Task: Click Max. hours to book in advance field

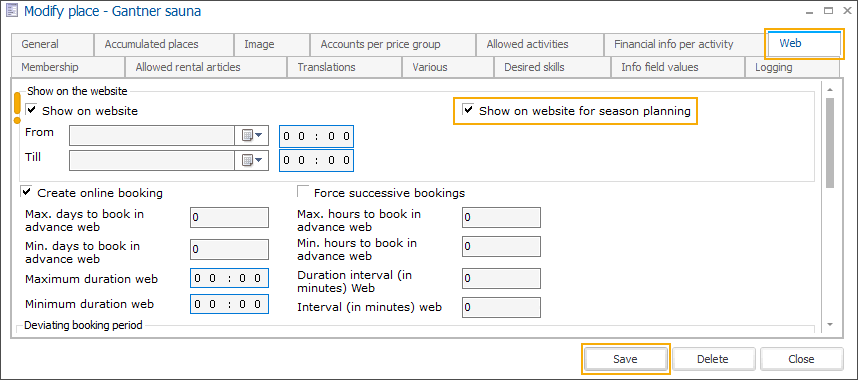Action: click(501, 217)
